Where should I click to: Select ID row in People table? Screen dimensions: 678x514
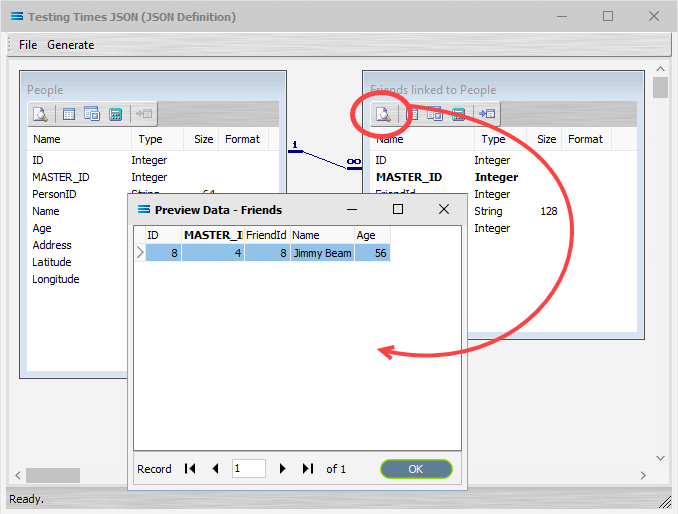click(x=154, y=160)
